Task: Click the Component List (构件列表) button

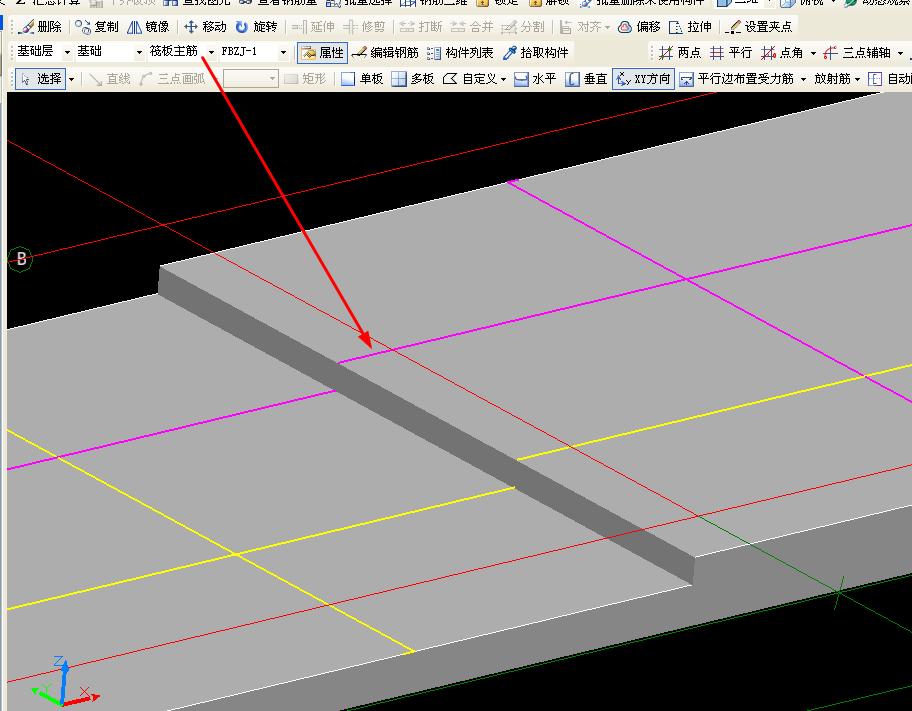Action: click(x=460, y=53)
